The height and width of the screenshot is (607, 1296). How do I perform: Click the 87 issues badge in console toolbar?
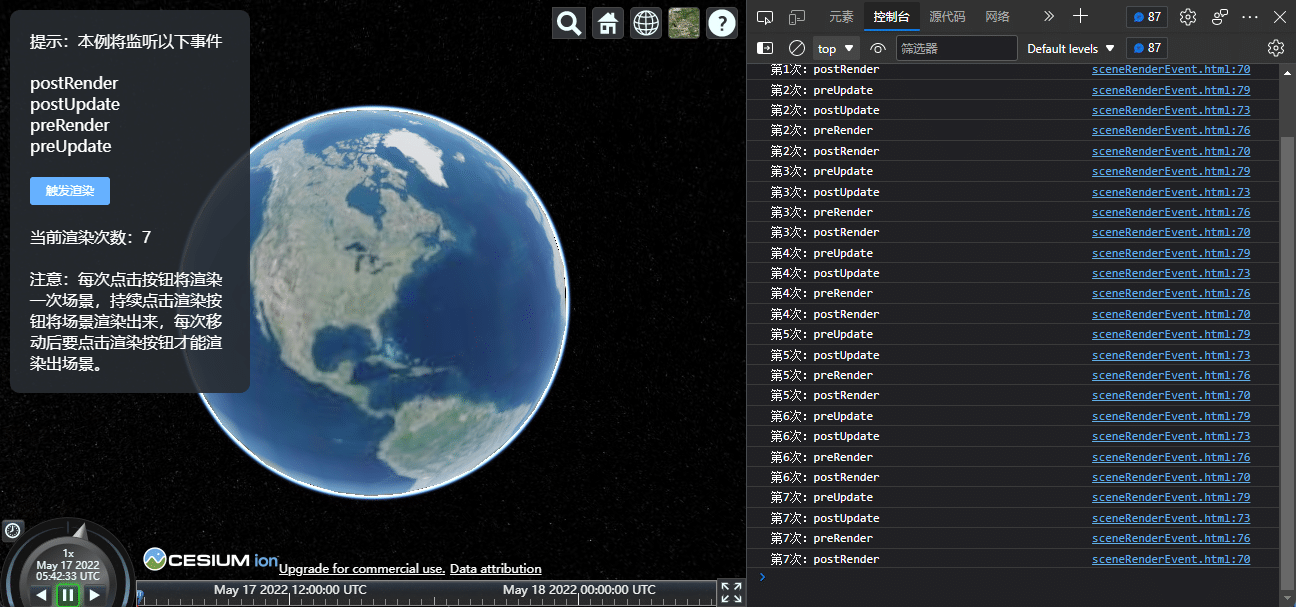[1146, 48]
